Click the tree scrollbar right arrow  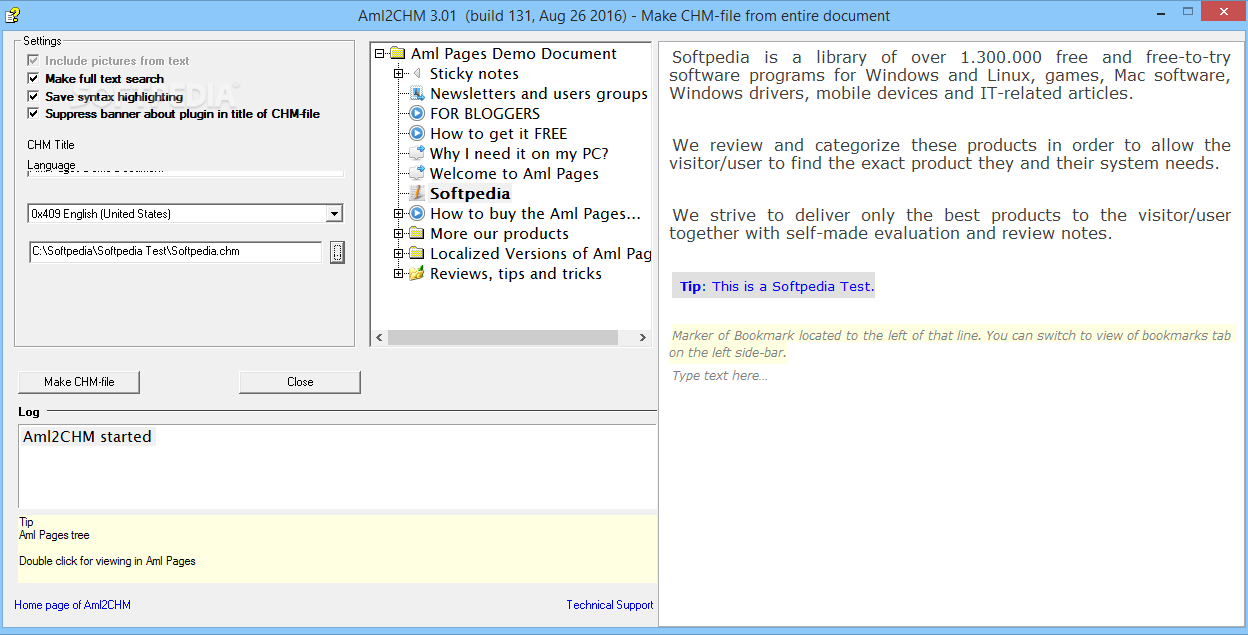pos(643,338)
